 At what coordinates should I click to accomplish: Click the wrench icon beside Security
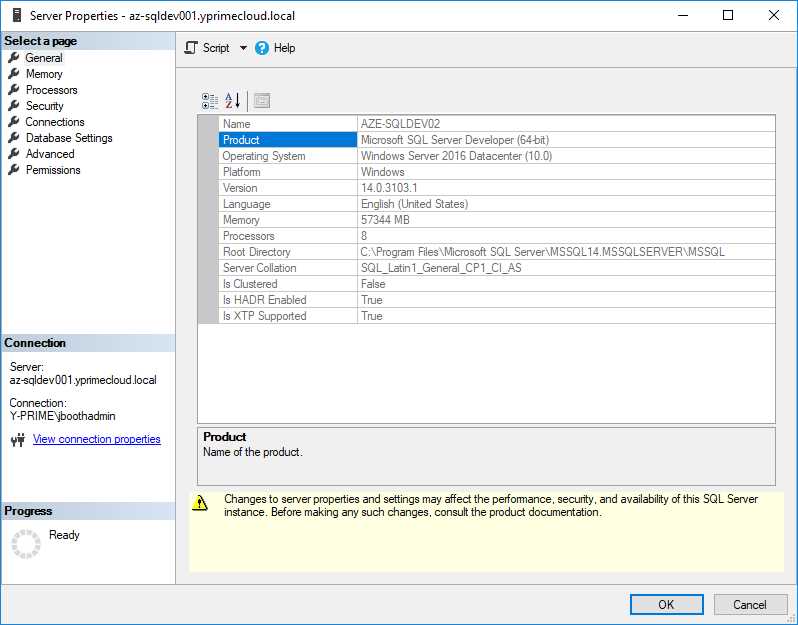[x=14, y=105]
